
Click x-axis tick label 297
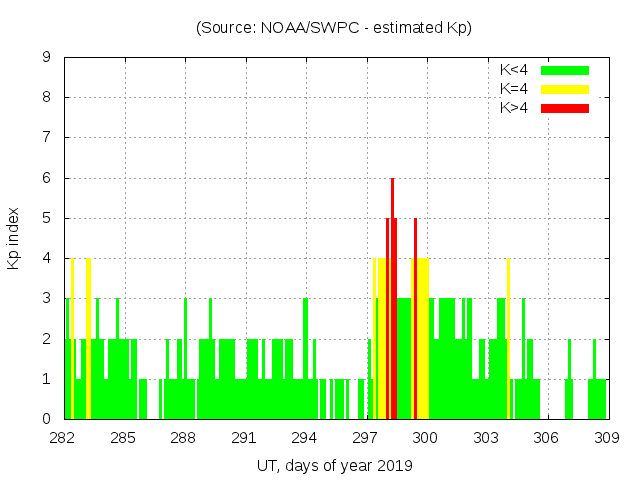365,438
